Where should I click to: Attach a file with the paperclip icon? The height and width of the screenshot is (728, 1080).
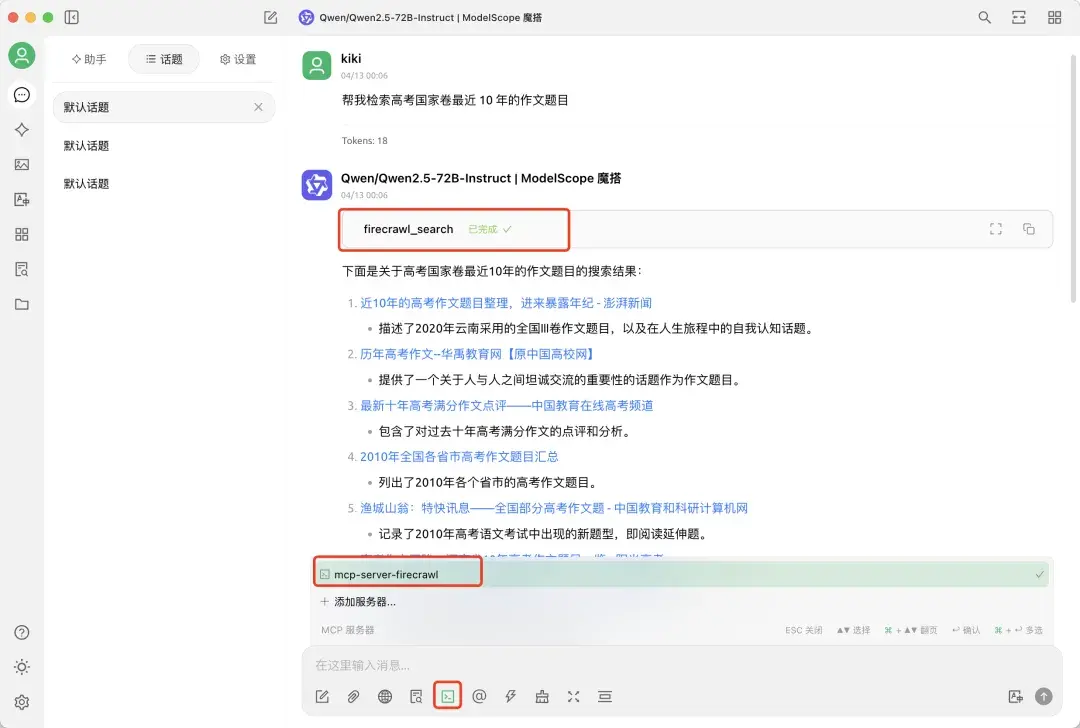click(x=353, y=696)
